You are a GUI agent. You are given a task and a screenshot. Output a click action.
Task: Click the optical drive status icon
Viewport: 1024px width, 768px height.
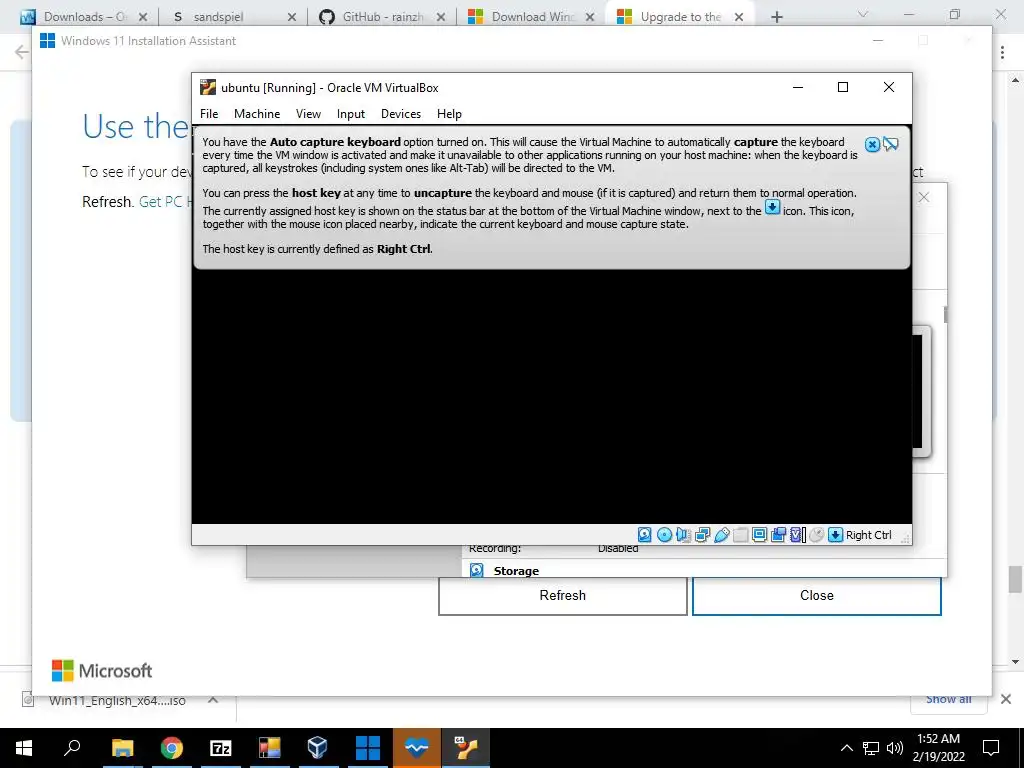click(x=664, y=535)
